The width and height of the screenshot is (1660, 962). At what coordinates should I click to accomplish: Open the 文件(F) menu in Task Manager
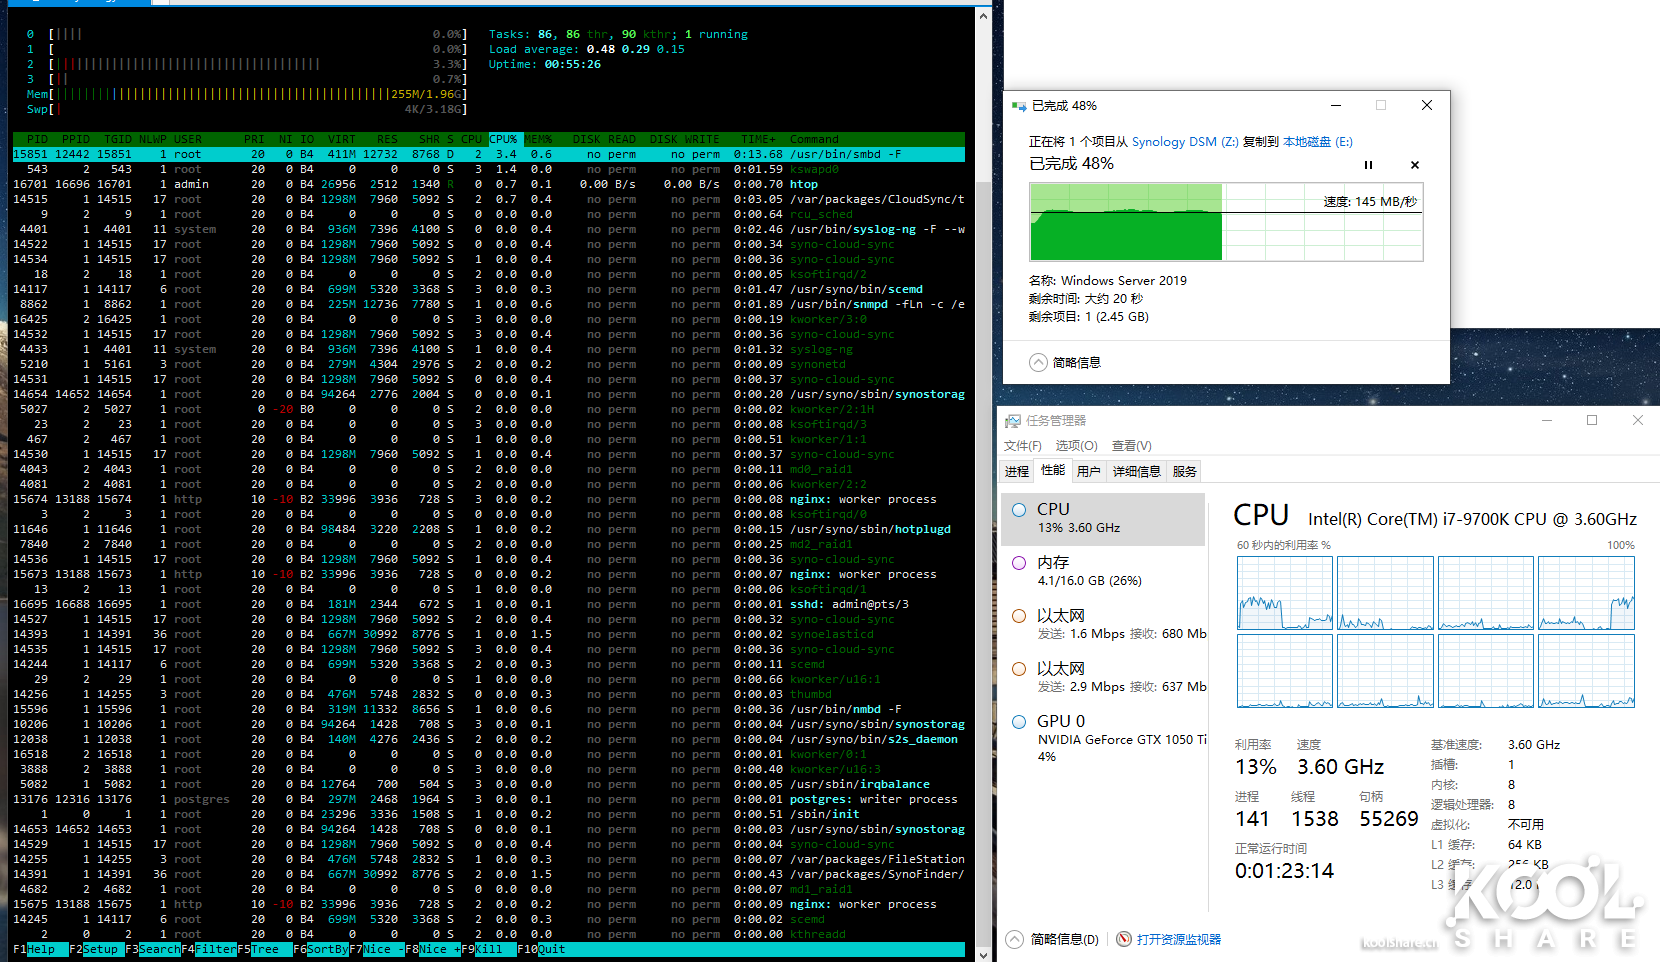coord(1023,446)
